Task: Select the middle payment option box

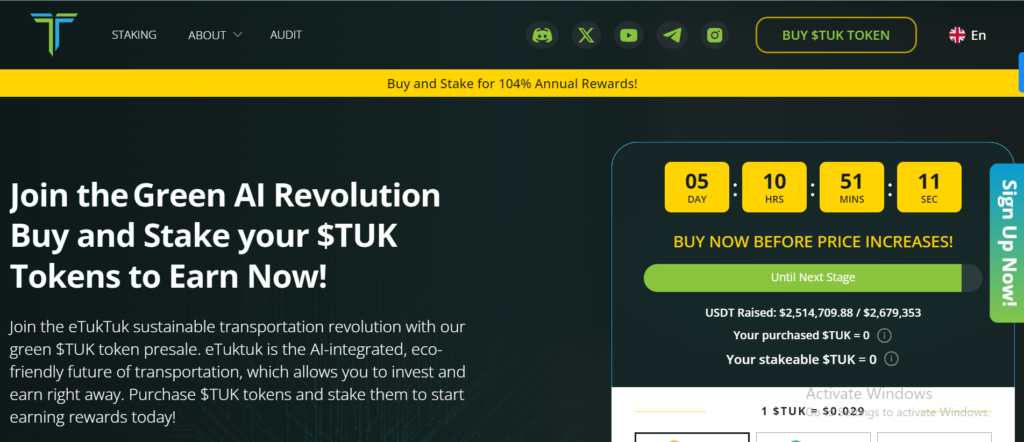Action: [x=813, y=437]
